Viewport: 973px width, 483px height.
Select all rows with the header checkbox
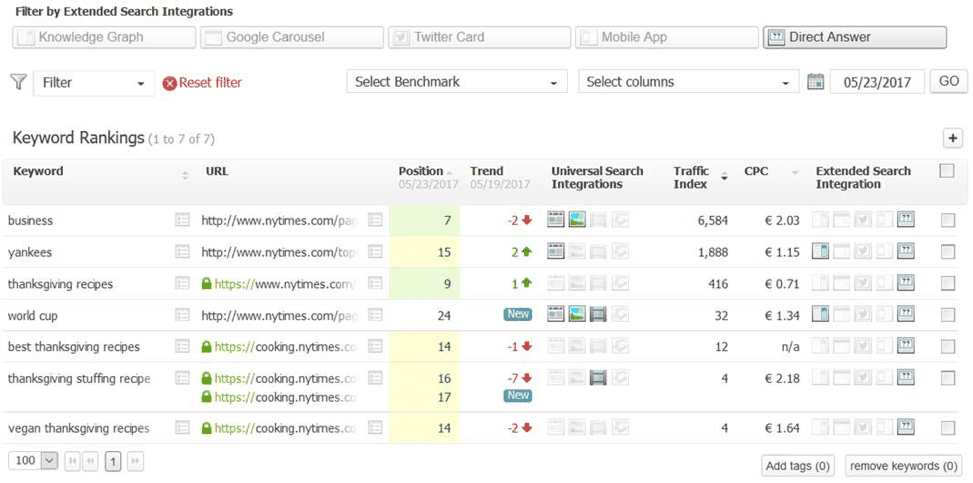[947, 172]
